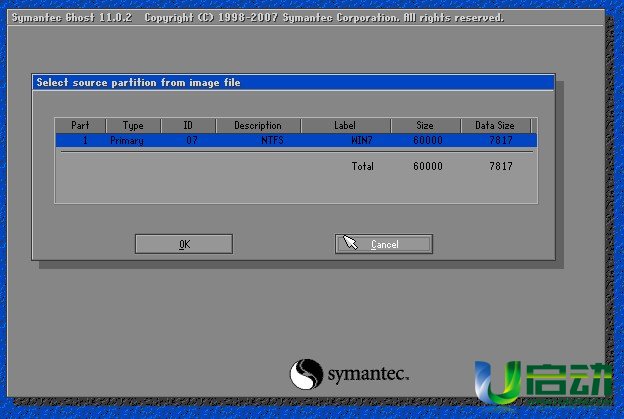Click the Description column header
This screenshot has height=419, width=624.
258,125
